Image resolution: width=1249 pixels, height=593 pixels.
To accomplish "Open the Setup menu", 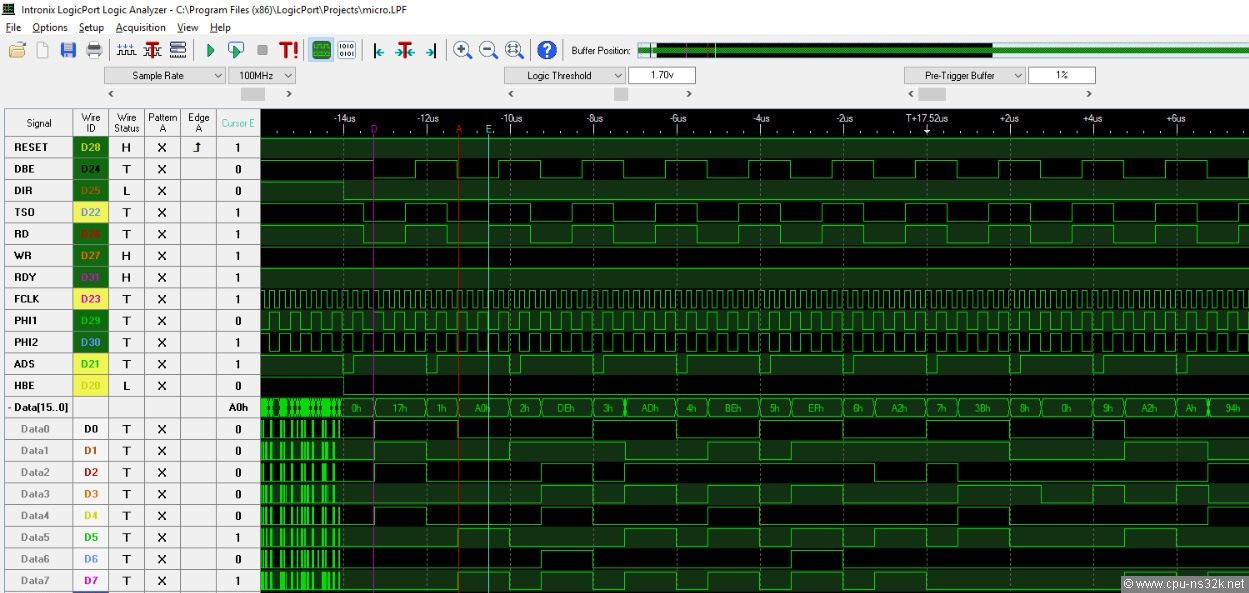I will tap(91, 27).
